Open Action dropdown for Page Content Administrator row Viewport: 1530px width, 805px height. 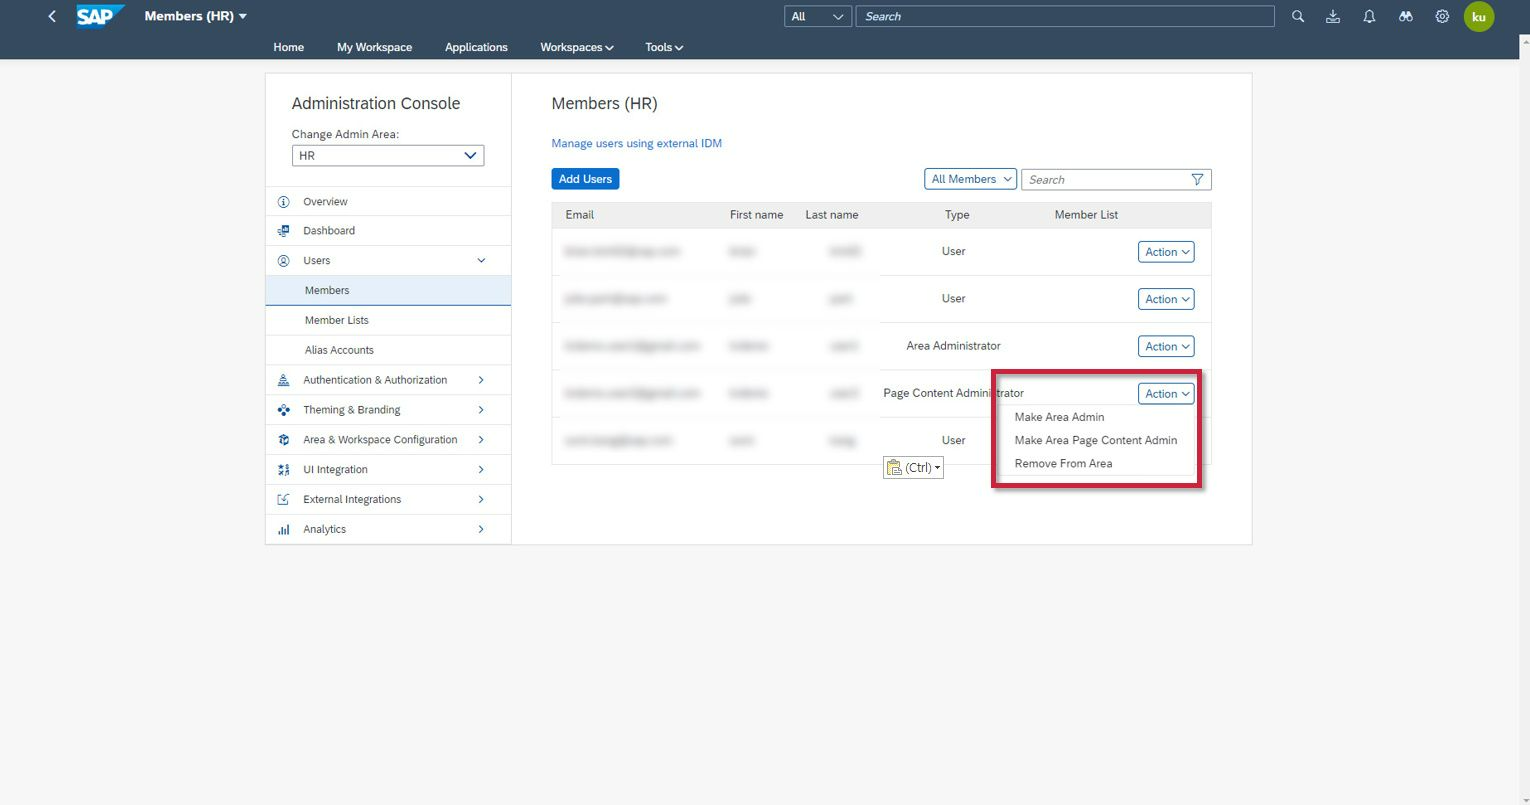tap(1166, 394)
